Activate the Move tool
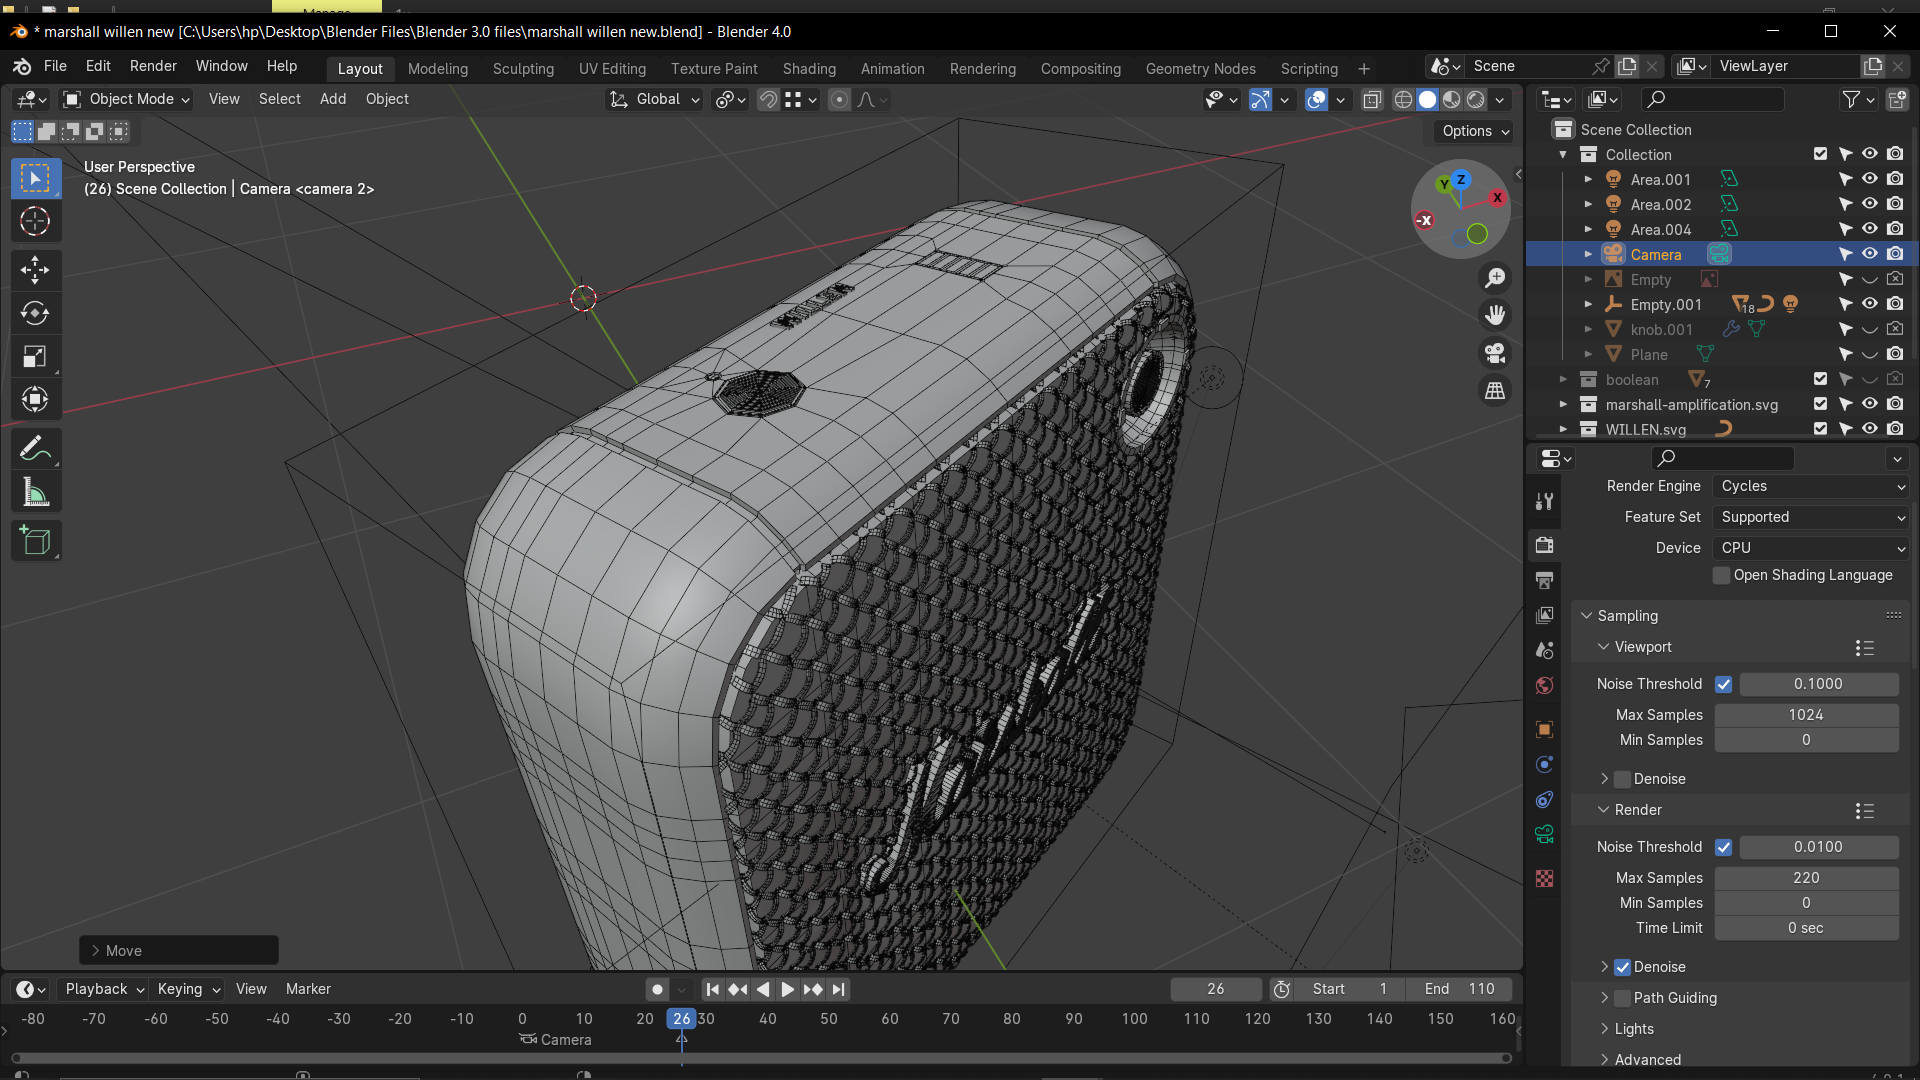The image size is (1920, 1080). pyautogui.click(x=35, y=269)
